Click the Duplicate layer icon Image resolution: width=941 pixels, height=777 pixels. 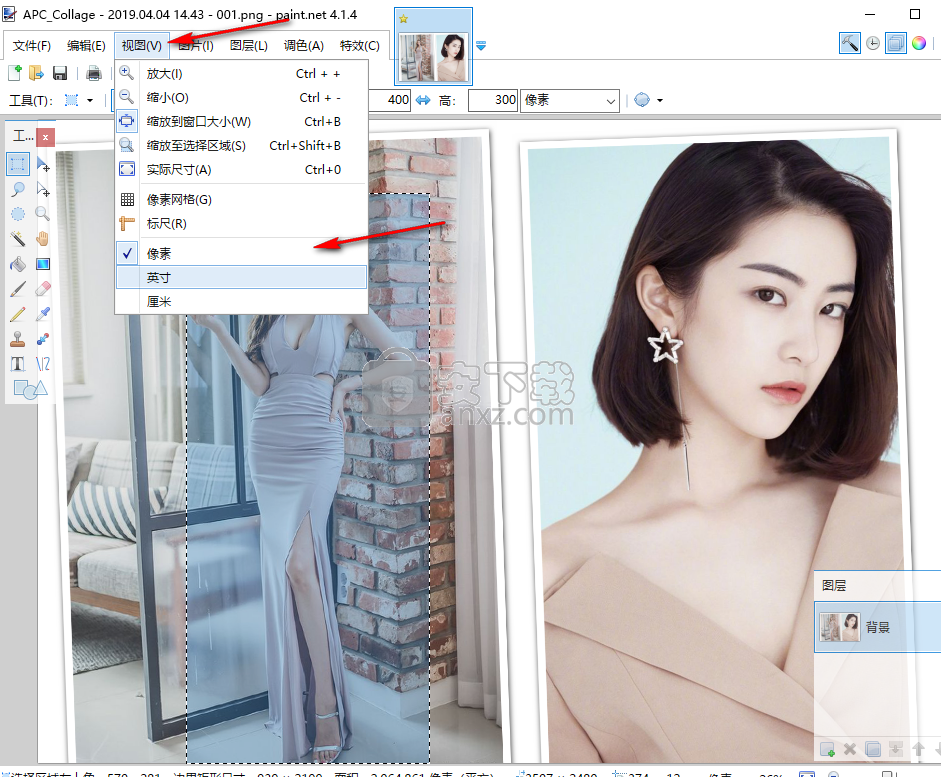point(873,749)
